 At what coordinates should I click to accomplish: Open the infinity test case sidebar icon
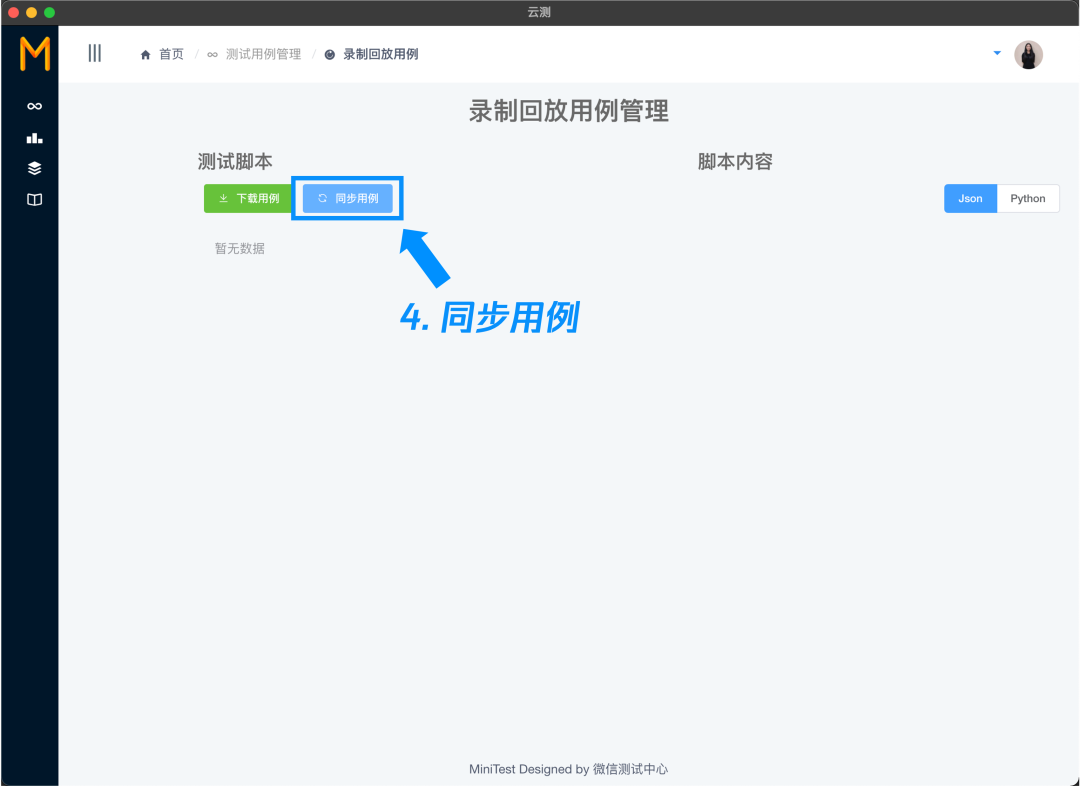[34, 106]
